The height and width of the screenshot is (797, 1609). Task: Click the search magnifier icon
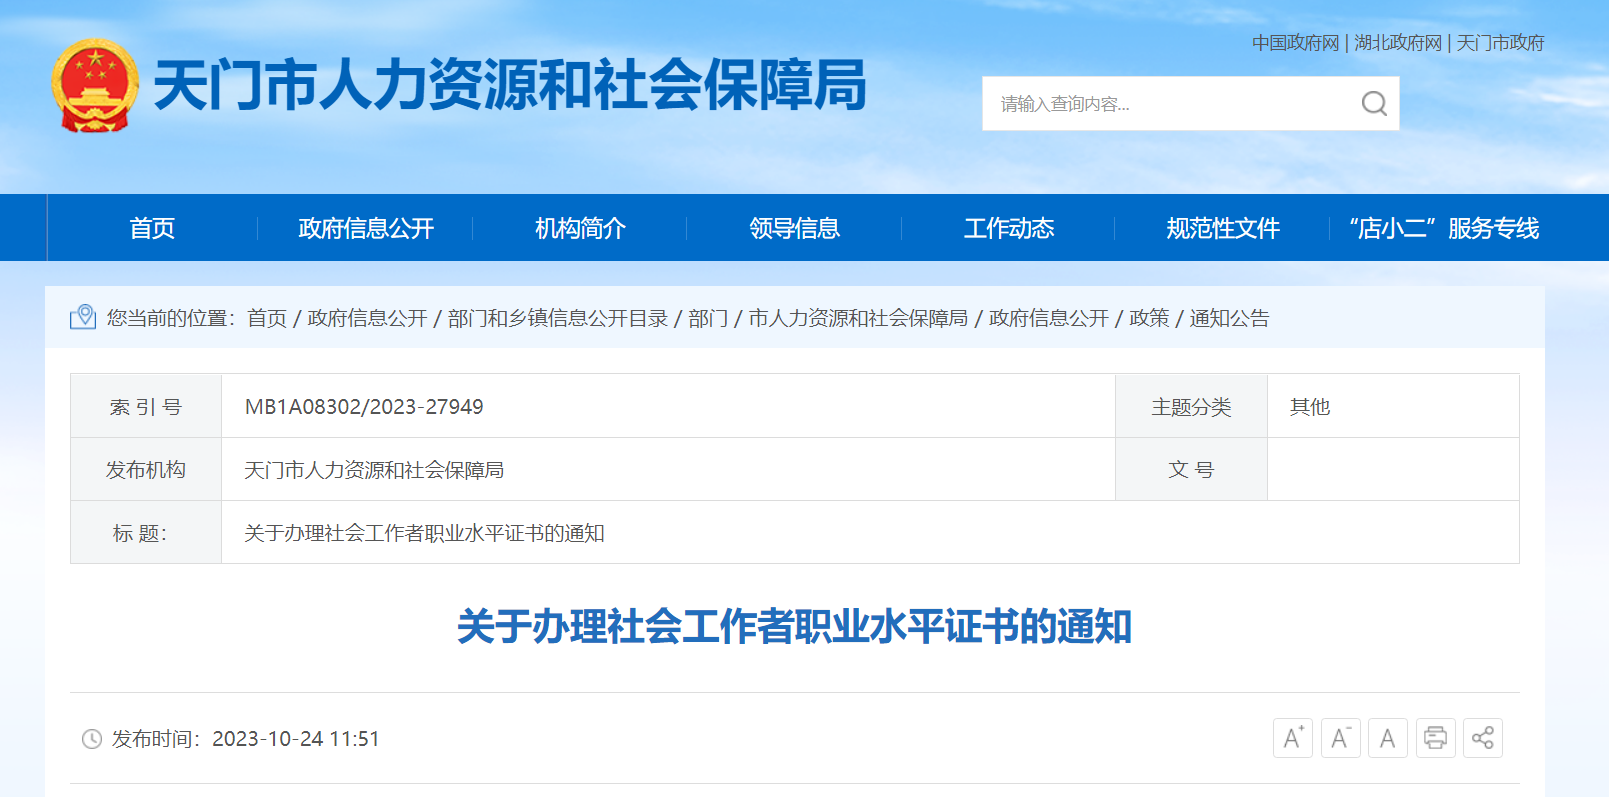(x=1374, y=104)
